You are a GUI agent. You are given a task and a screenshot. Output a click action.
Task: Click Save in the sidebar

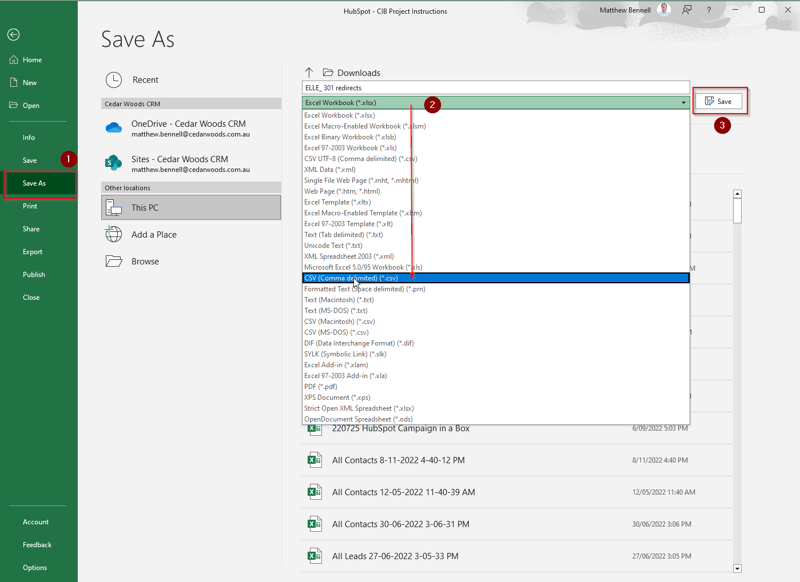coord(30,160)
